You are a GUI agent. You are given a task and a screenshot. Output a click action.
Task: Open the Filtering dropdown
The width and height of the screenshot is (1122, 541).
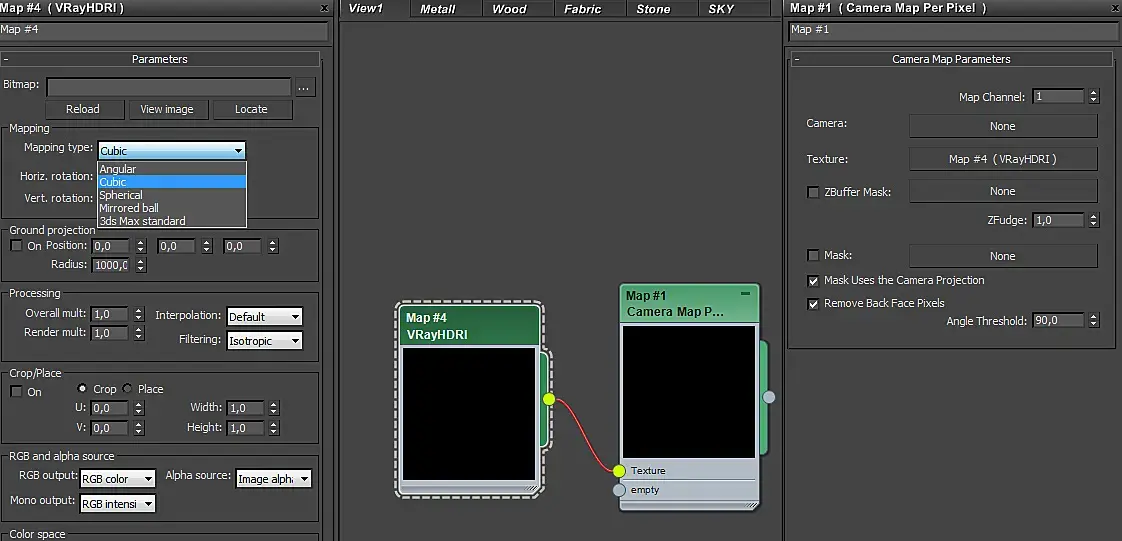click(x=265, y=341)
